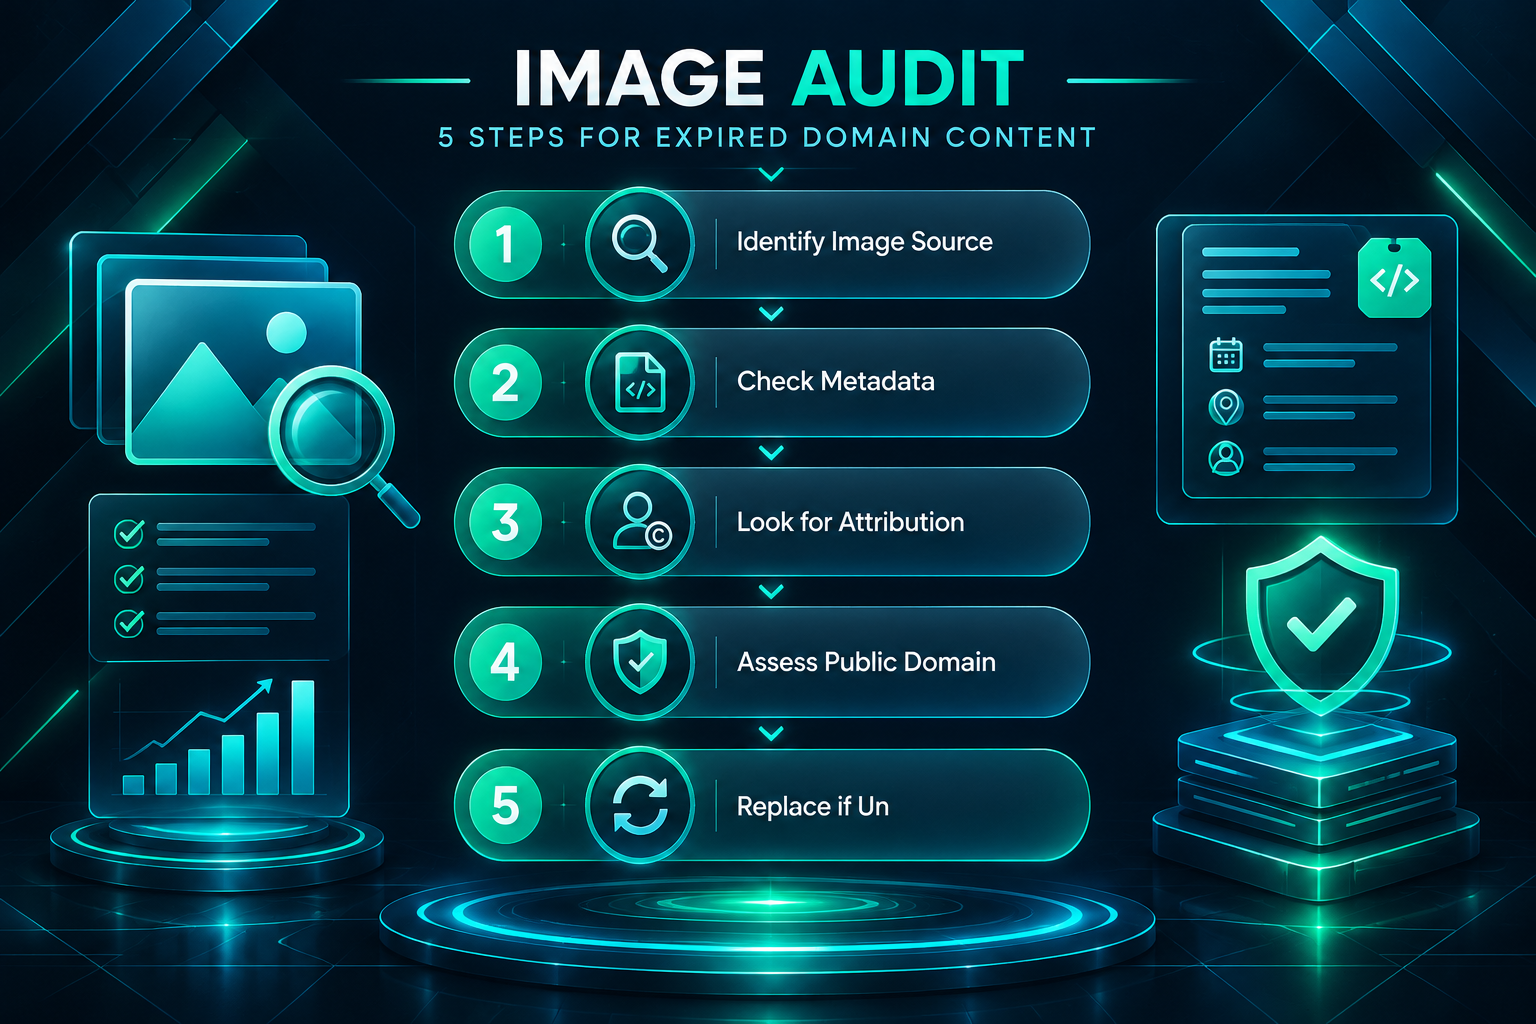Click the "Replace if Un" label
The height and width of the screenshot is (1024, 1536).
[813, 806]
